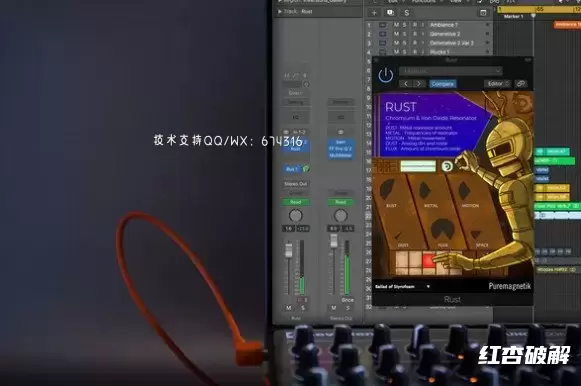Click the plus button to add track
Viewport: 581px width, 386px height.
tap(374, 13)
